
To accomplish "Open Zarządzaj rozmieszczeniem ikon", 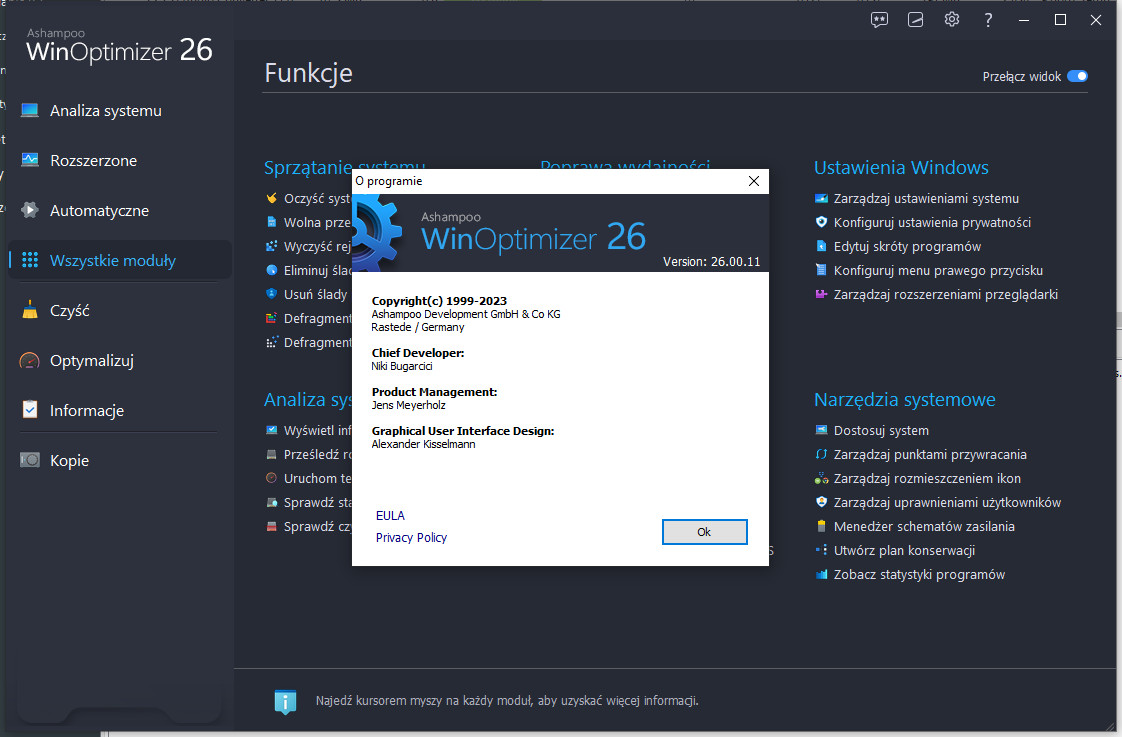I will [x=927, y=478].
